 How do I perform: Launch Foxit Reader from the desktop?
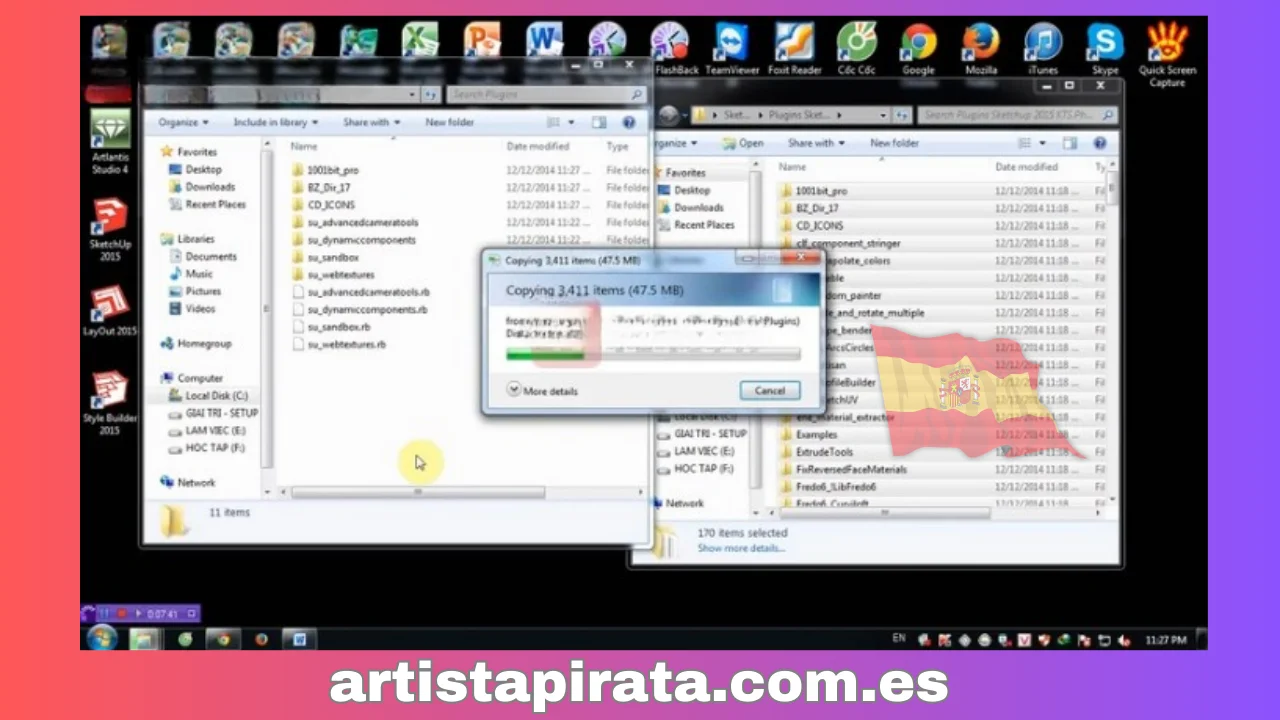[x=794, y=49]
